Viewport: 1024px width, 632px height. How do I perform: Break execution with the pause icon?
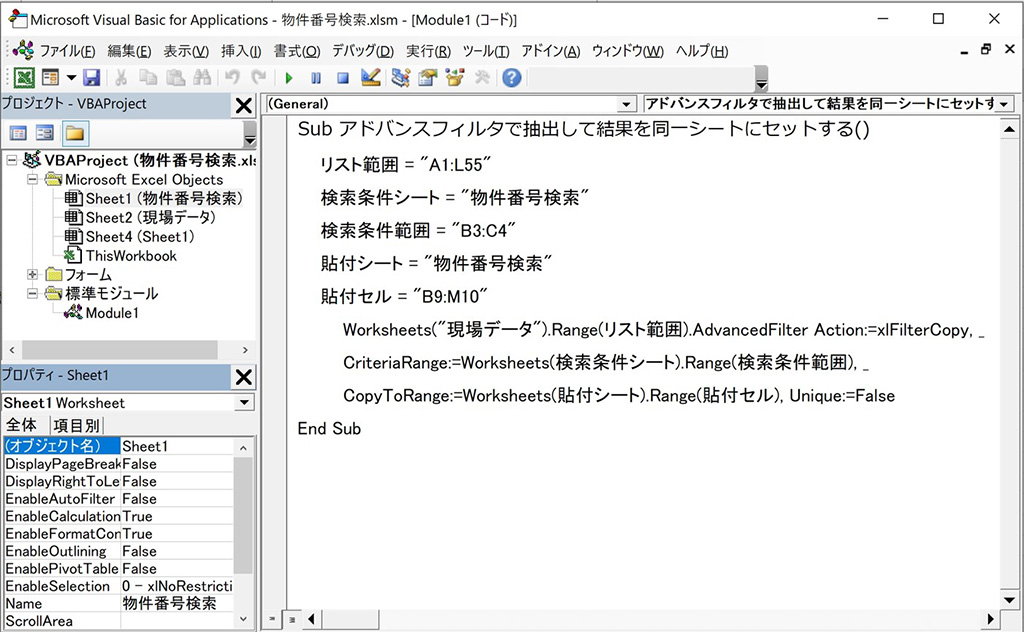pyautogui.click(x=316, y=78)
